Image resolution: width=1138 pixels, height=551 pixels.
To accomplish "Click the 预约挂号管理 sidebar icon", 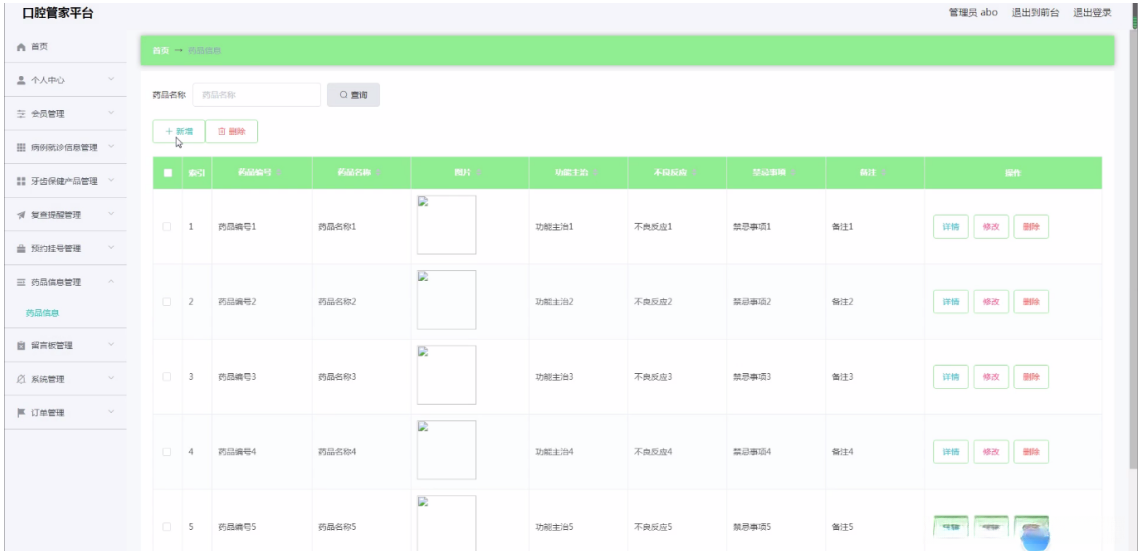I will point(21,248).
